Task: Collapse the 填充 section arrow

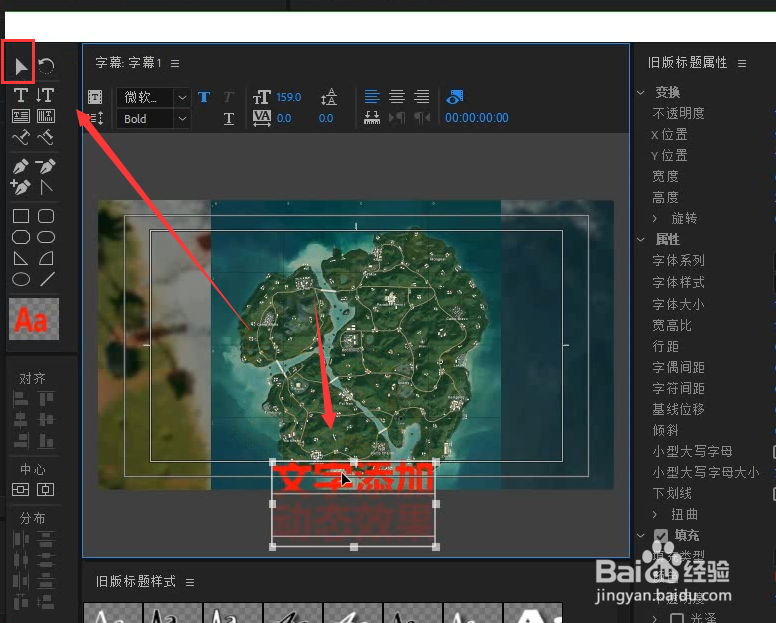Action: 641,535
